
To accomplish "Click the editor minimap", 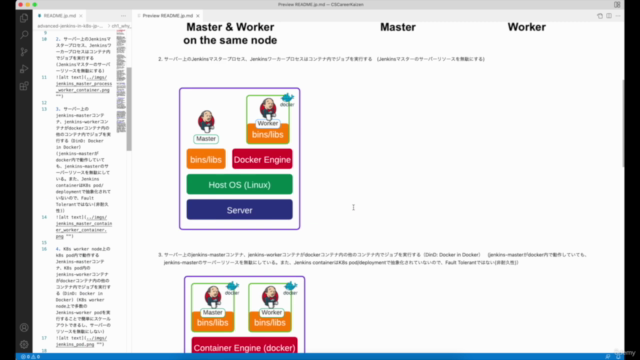I will pos(121,82).
